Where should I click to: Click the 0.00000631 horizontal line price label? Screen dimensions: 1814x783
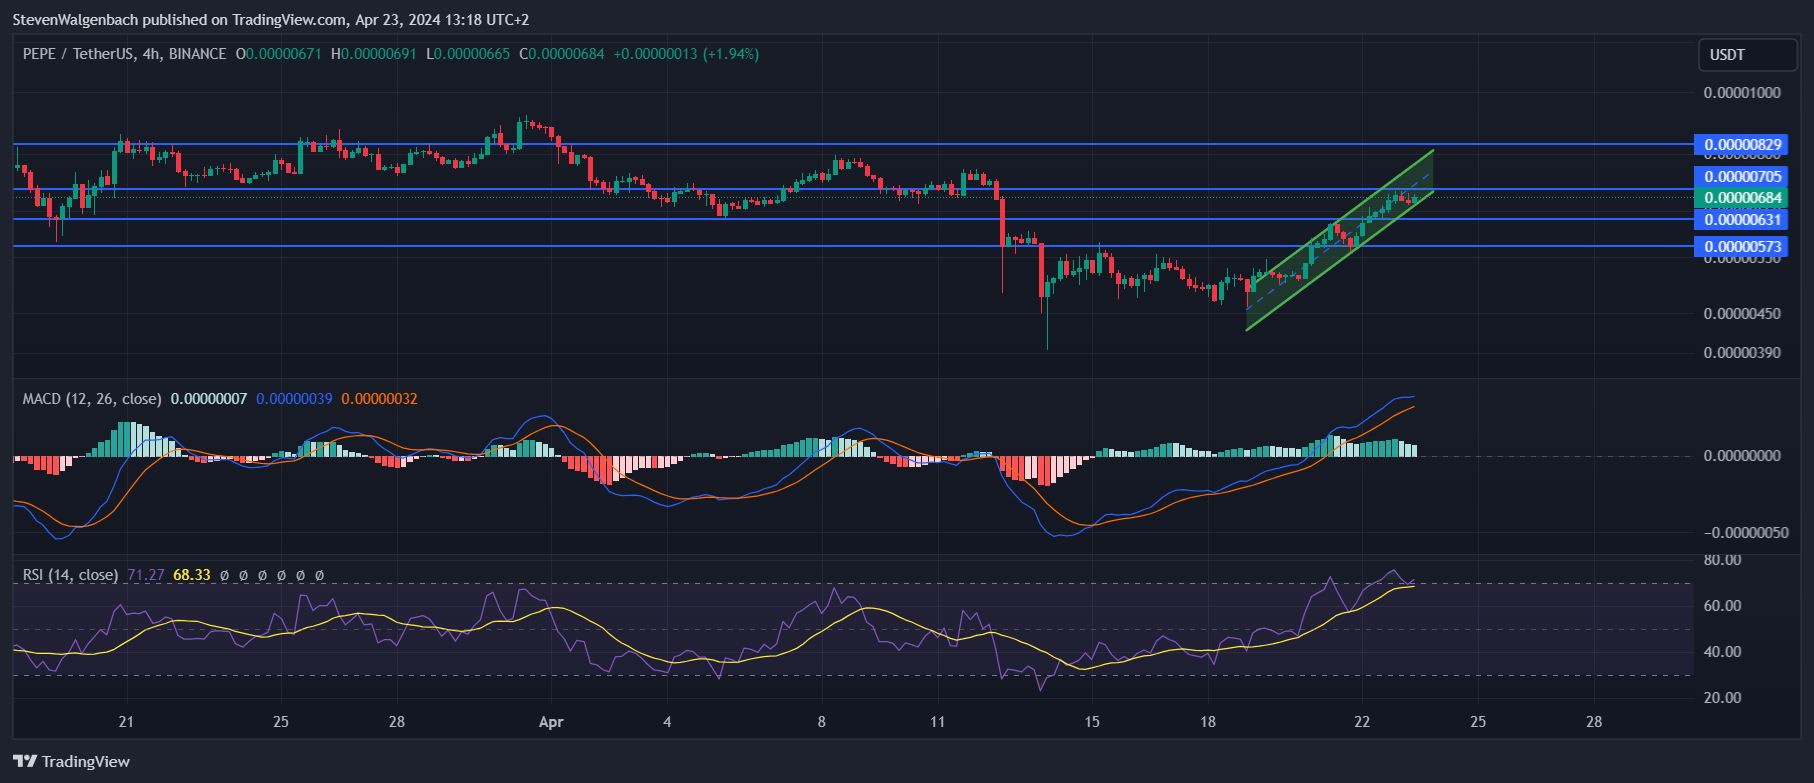(x=1742, y=220)
